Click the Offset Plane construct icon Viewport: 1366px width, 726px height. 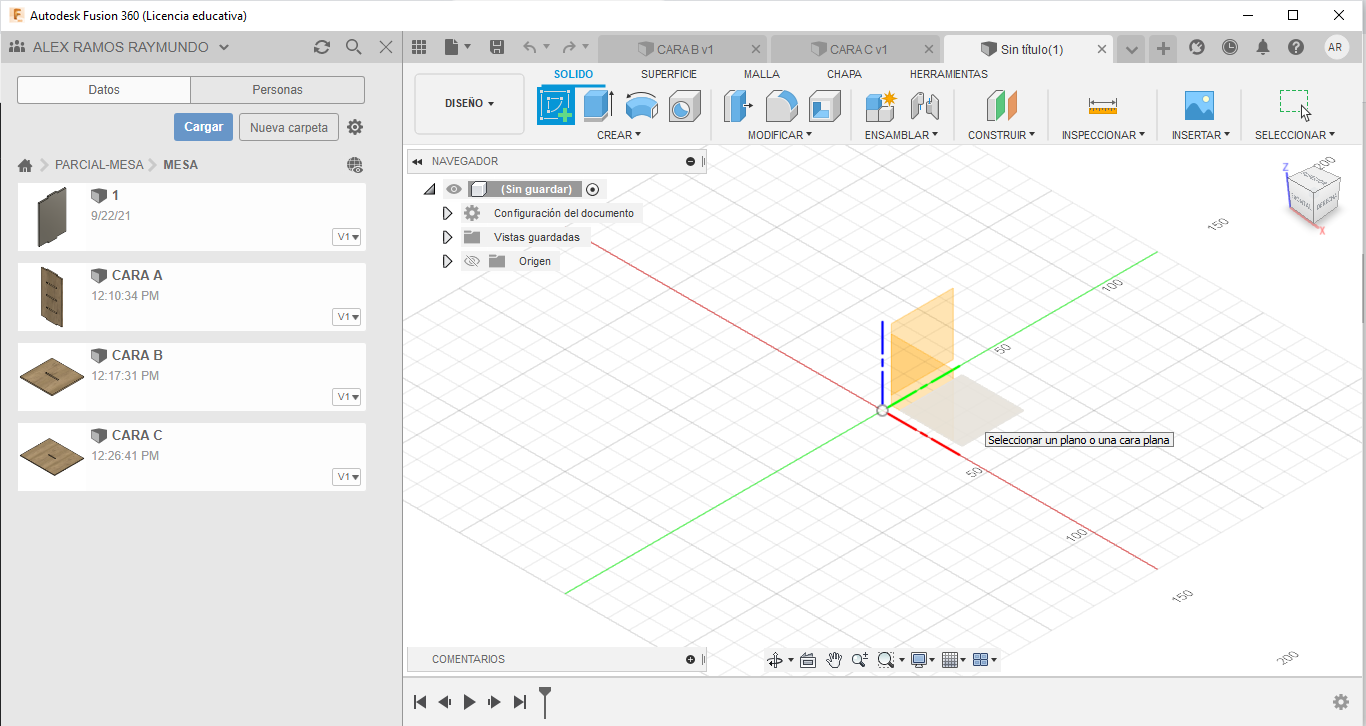point(1001,105)
